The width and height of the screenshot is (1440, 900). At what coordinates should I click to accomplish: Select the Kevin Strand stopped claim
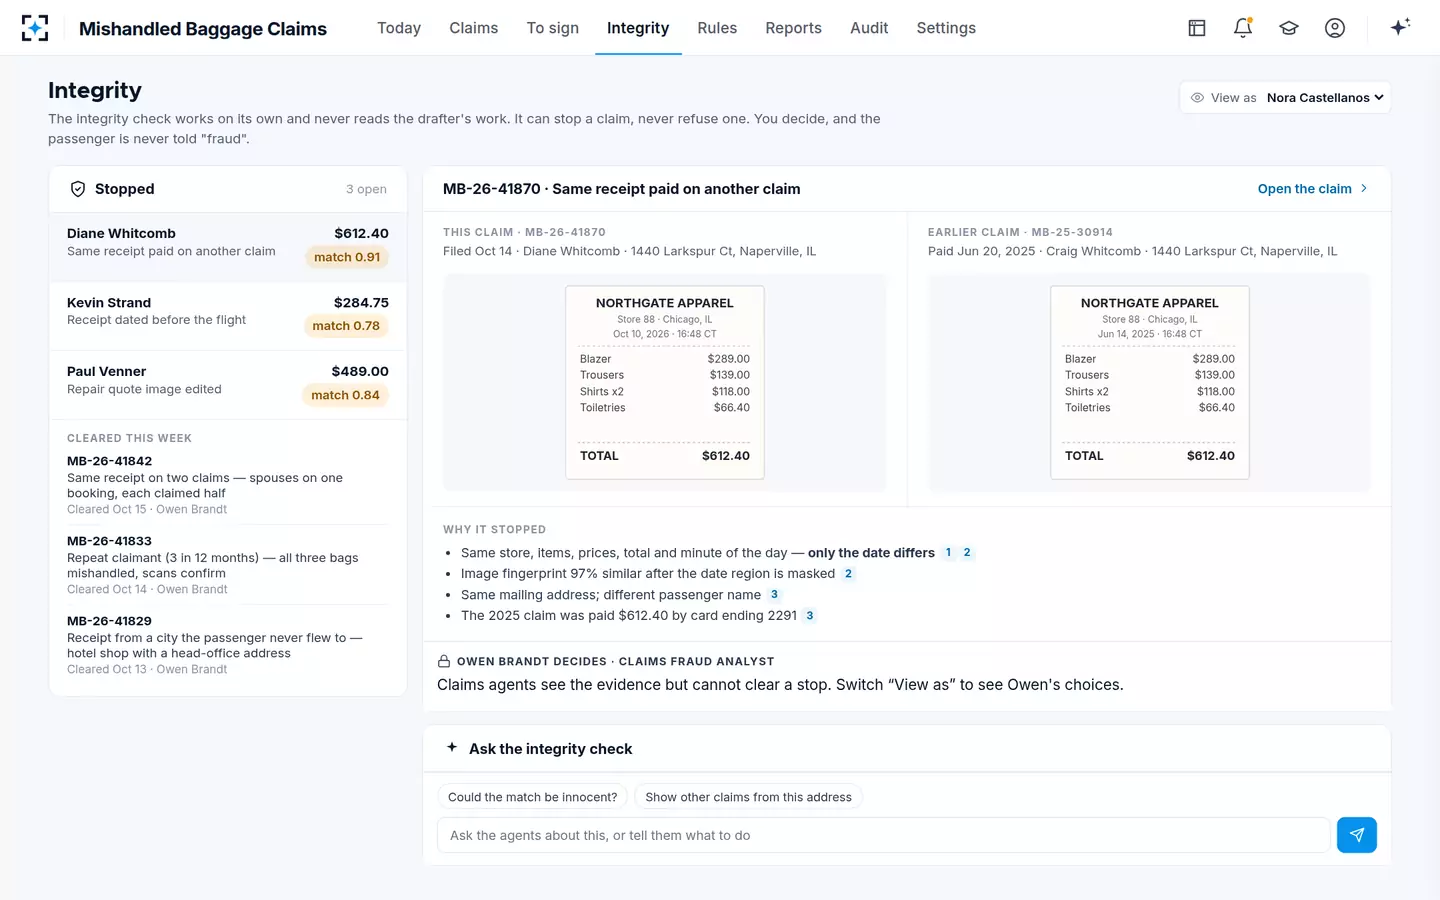pyautogui.click(x=228, y=316)
